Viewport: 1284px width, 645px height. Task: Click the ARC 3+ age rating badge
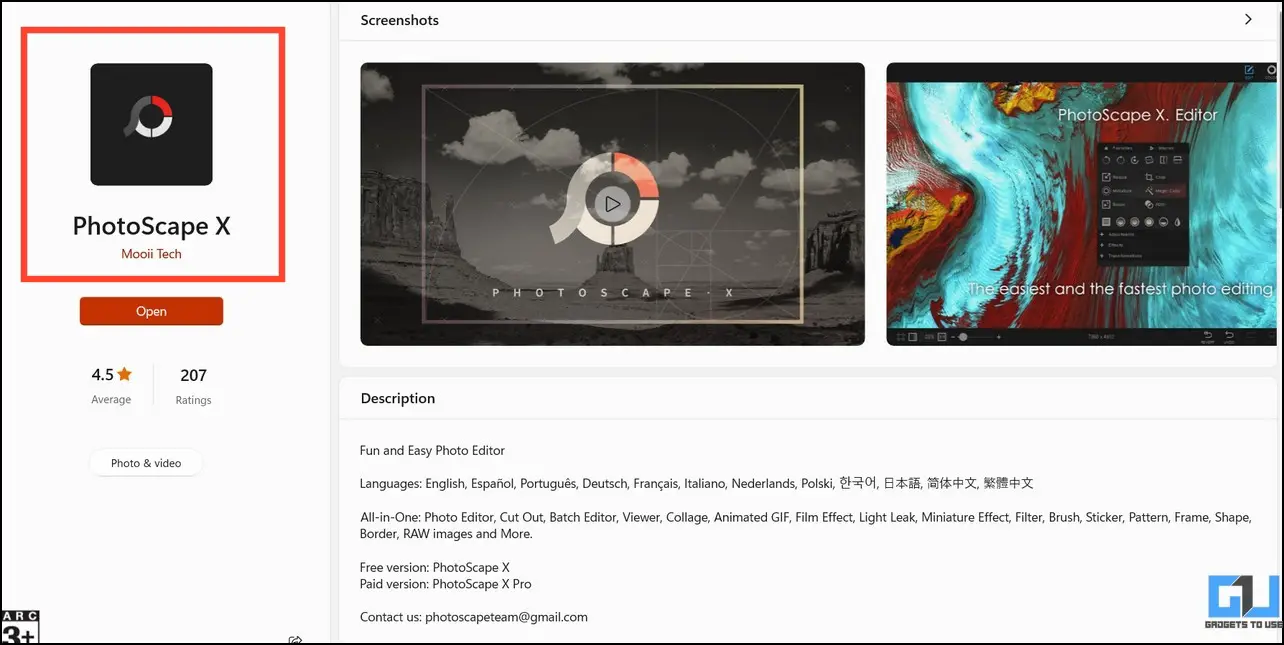point(20,627)
